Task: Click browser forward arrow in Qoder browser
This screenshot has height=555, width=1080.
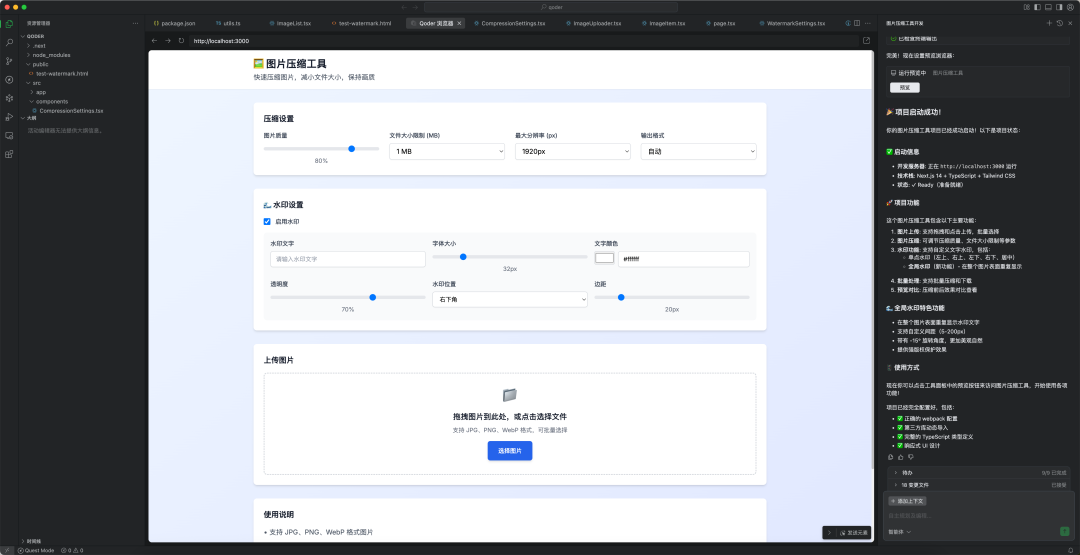Action: click(x=167, y=41)
